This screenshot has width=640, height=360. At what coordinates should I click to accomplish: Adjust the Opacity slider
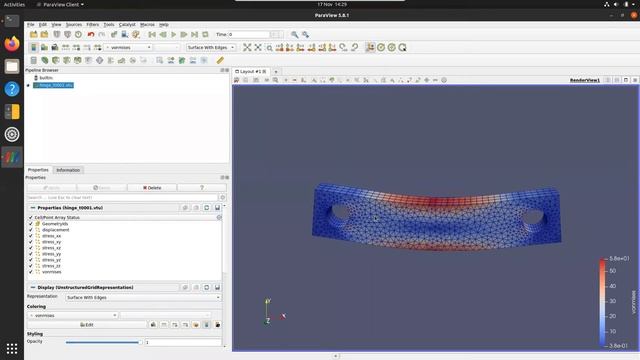tap(104, 342)
